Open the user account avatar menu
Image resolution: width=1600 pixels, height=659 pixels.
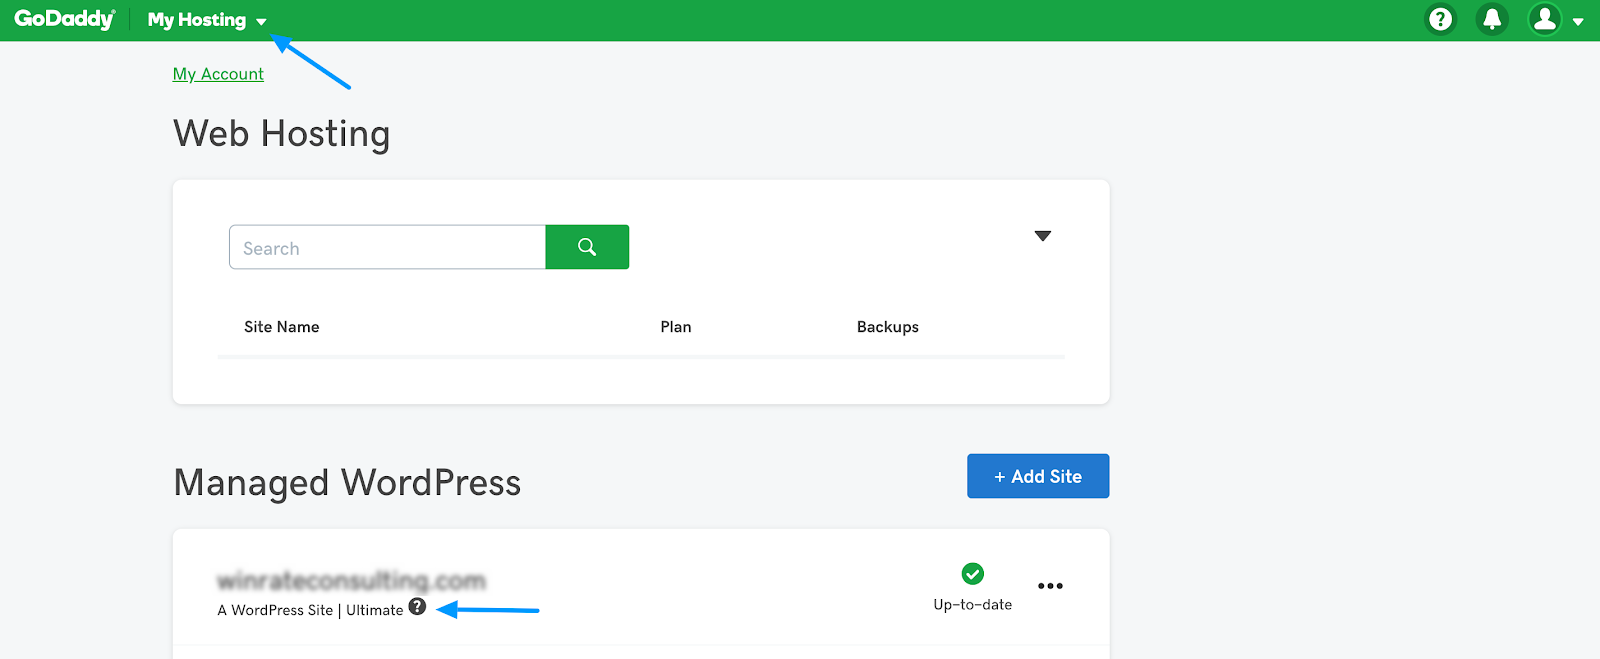point(1545,19)
